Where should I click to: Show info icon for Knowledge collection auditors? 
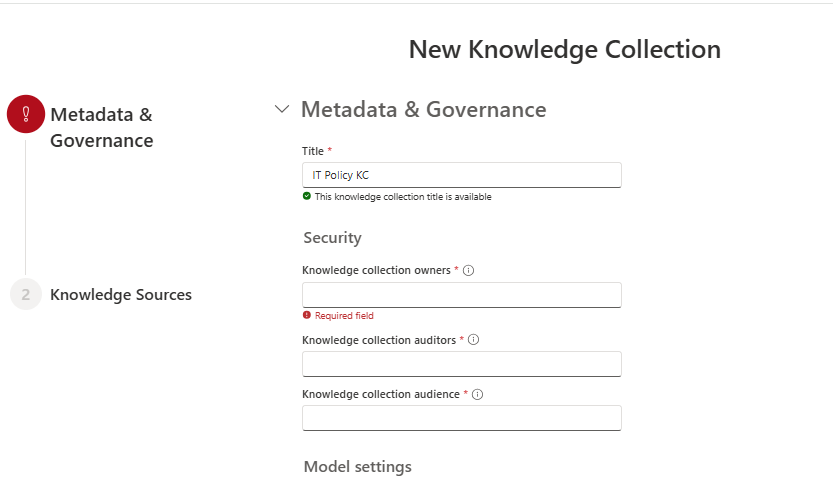tap(473, 339)
